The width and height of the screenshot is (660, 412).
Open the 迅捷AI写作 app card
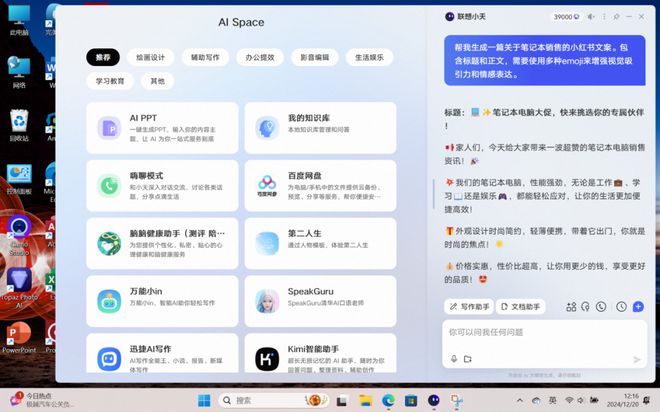click(162, 353)
